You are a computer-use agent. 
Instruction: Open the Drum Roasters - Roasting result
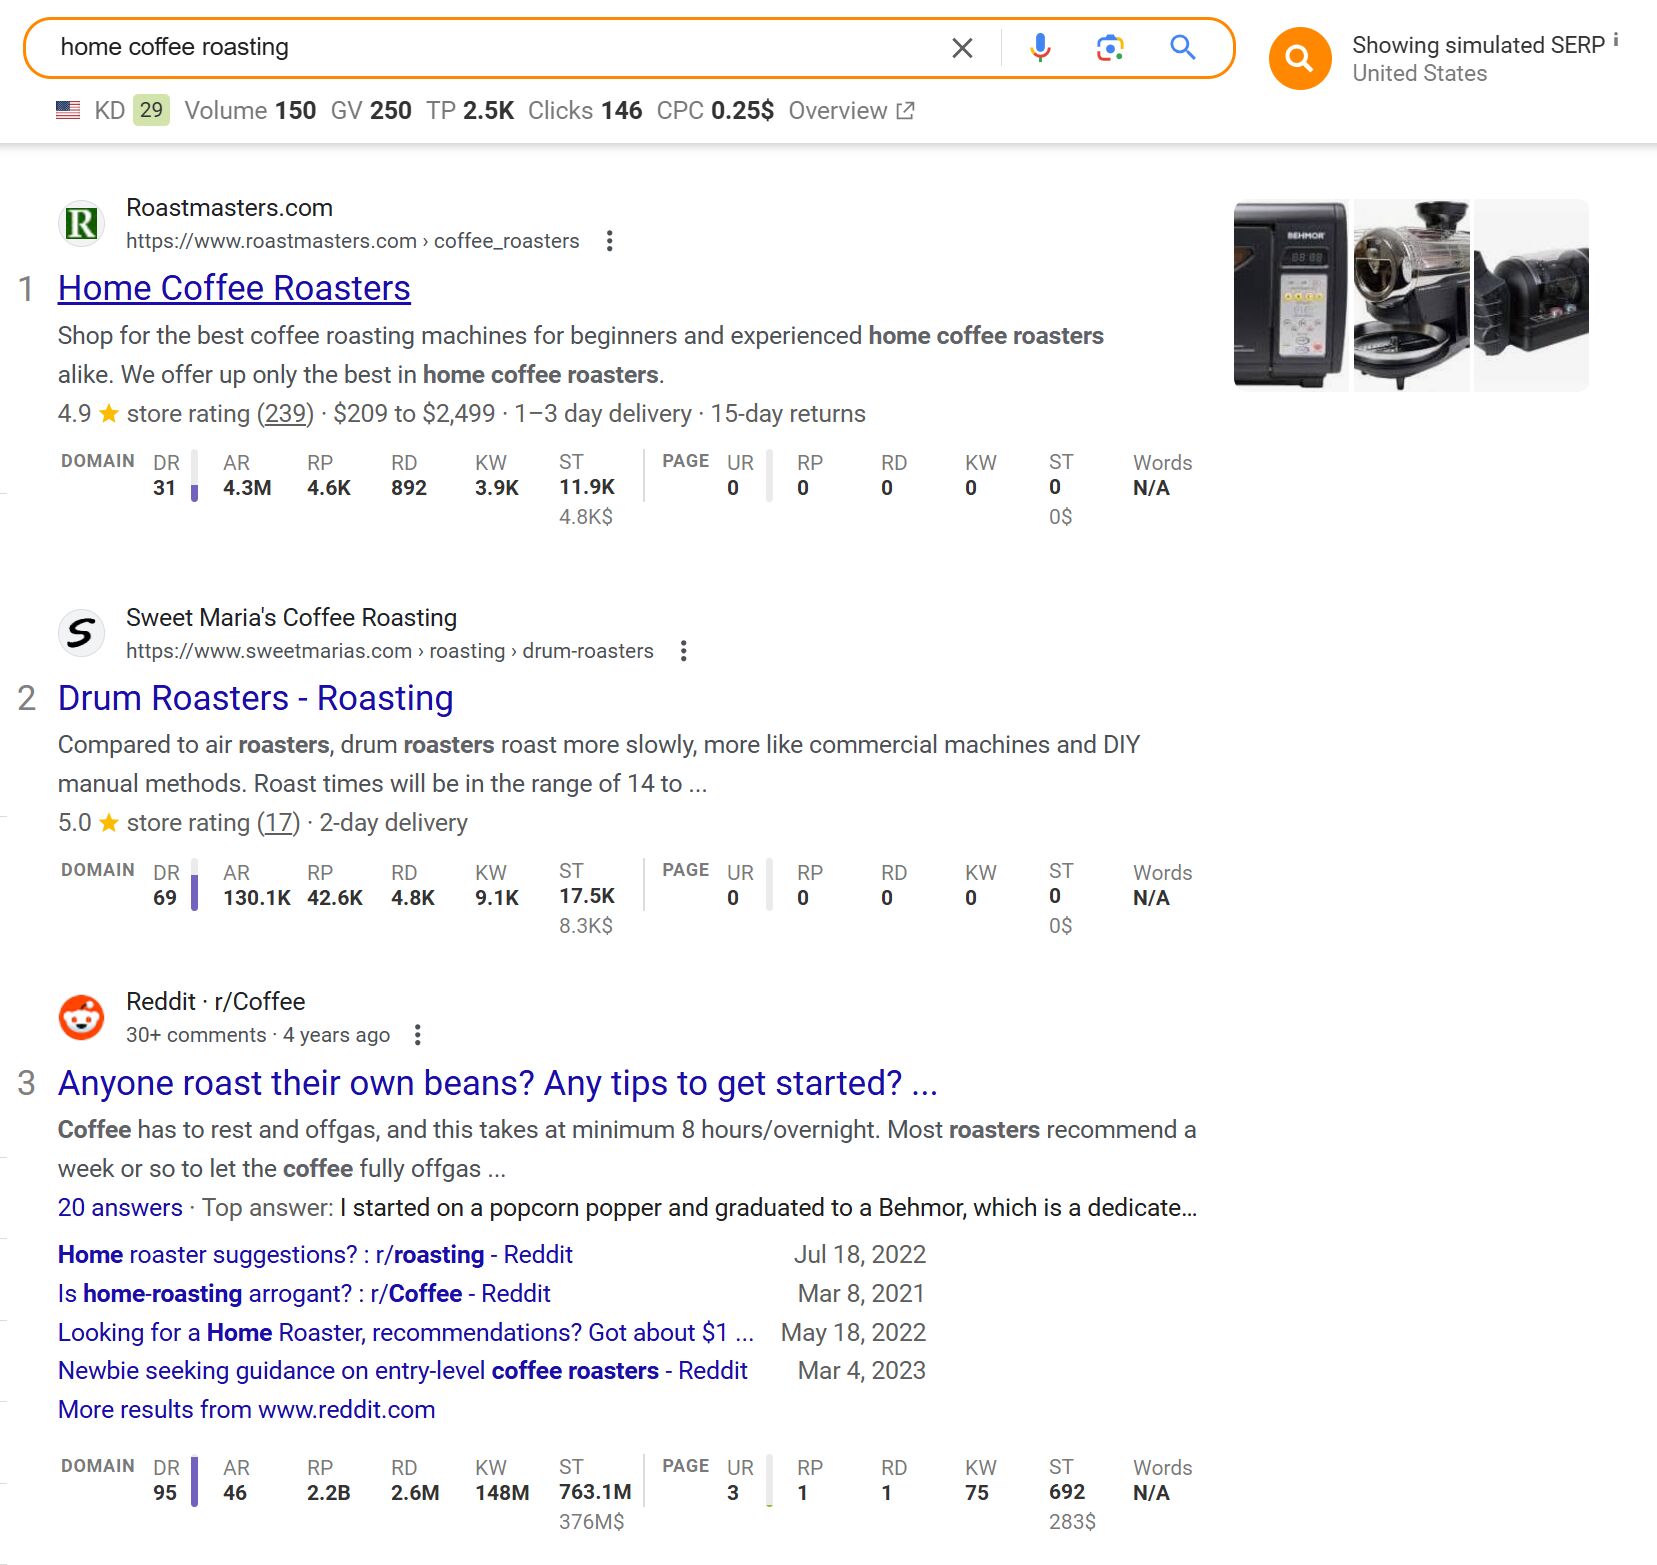tap(255, 698)
